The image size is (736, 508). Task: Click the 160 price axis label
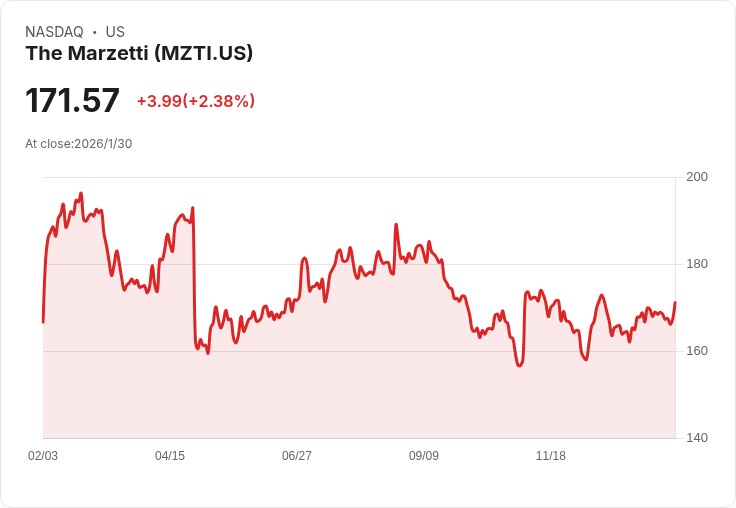point(697,351)
